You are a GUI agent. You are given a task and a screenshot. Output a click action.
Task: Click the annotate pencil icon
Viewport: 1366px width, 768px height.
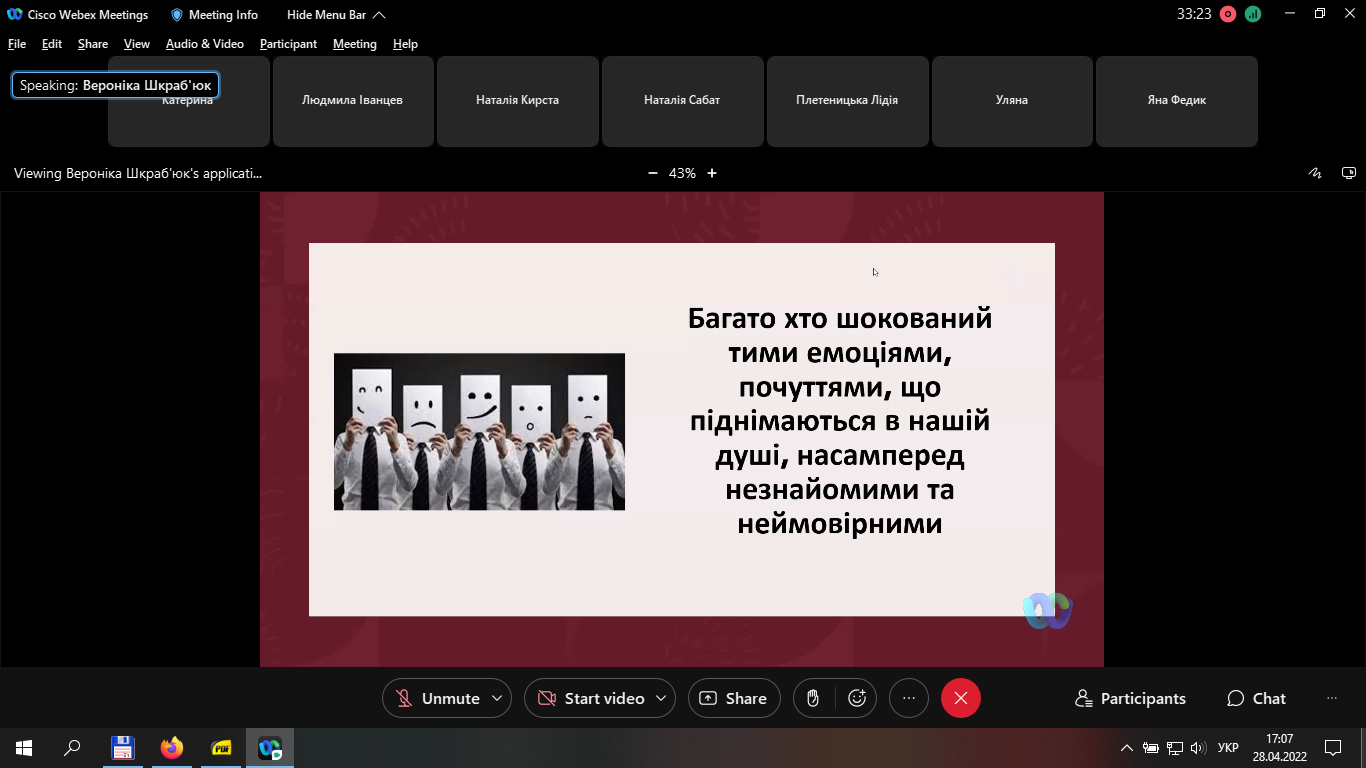[x=1316, y=173]
